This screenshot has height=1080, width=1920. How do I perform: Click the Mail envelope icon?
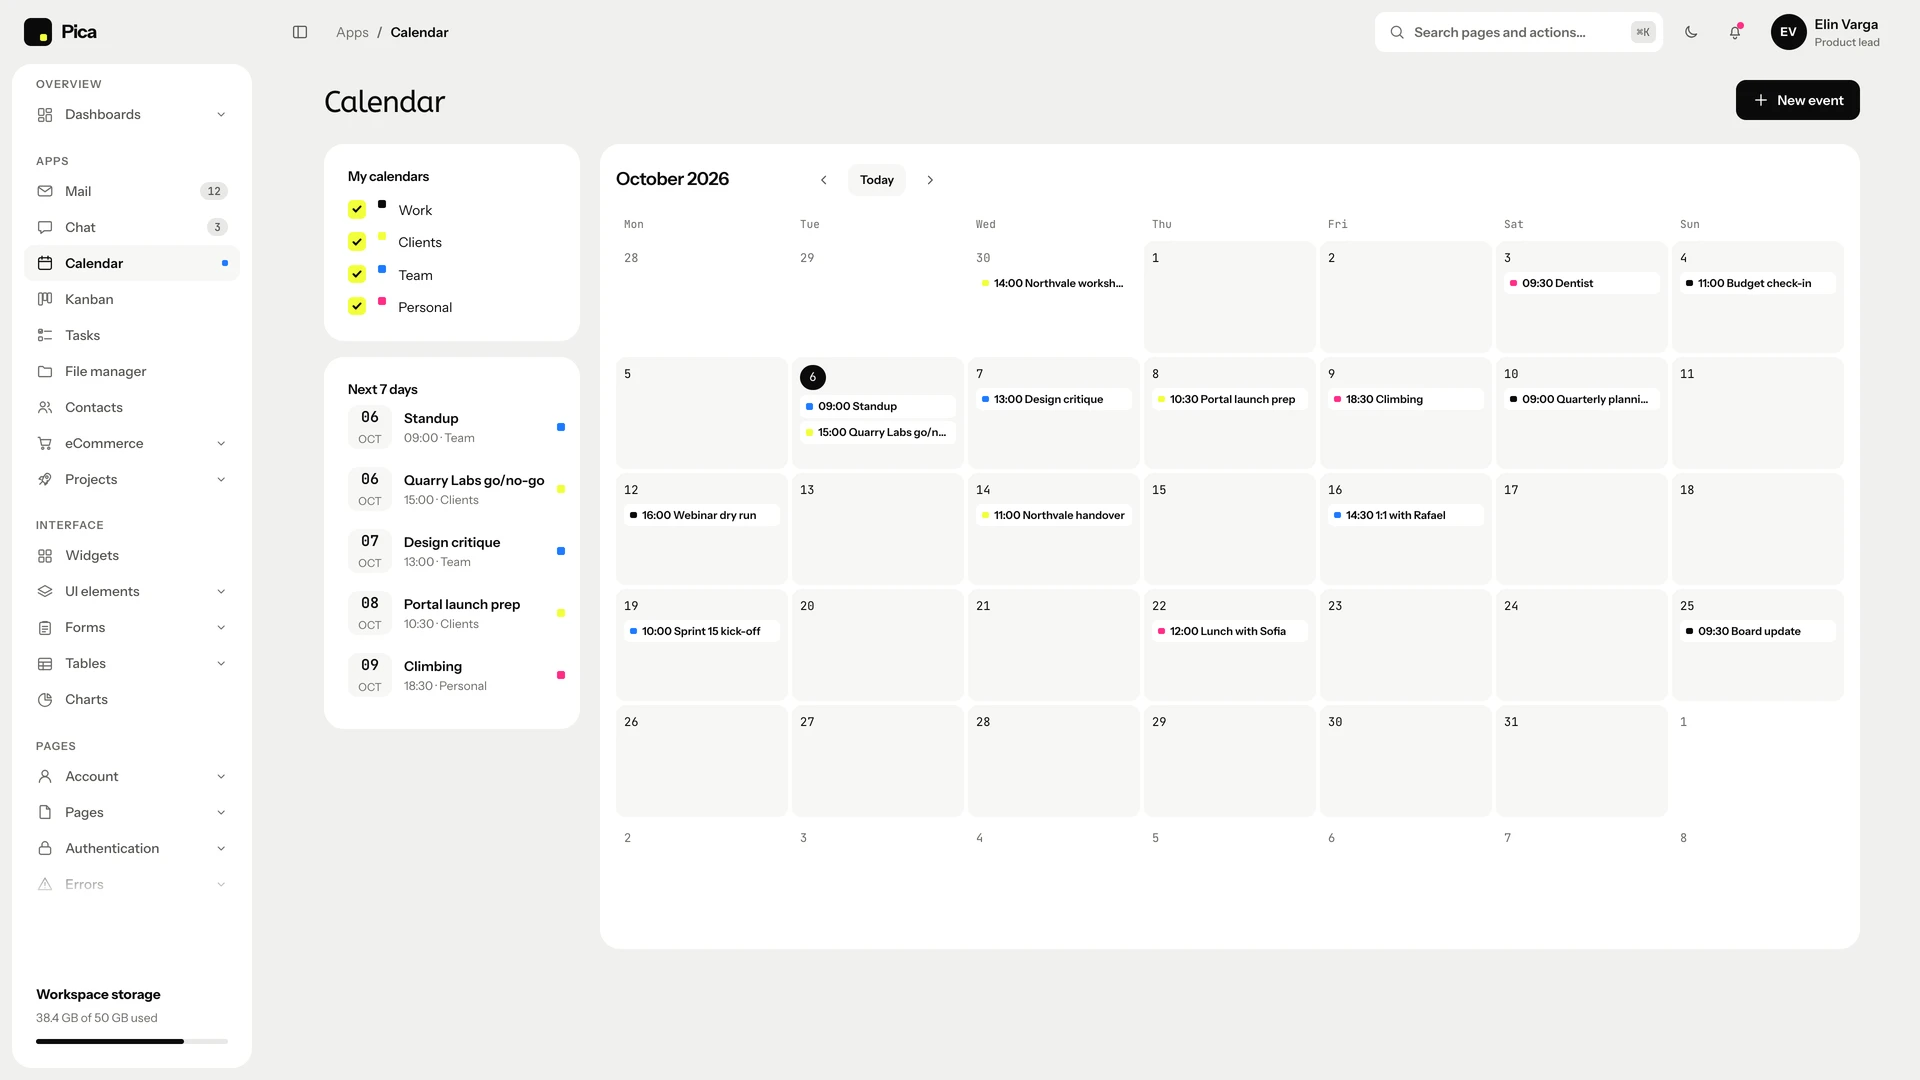(45, 191)
